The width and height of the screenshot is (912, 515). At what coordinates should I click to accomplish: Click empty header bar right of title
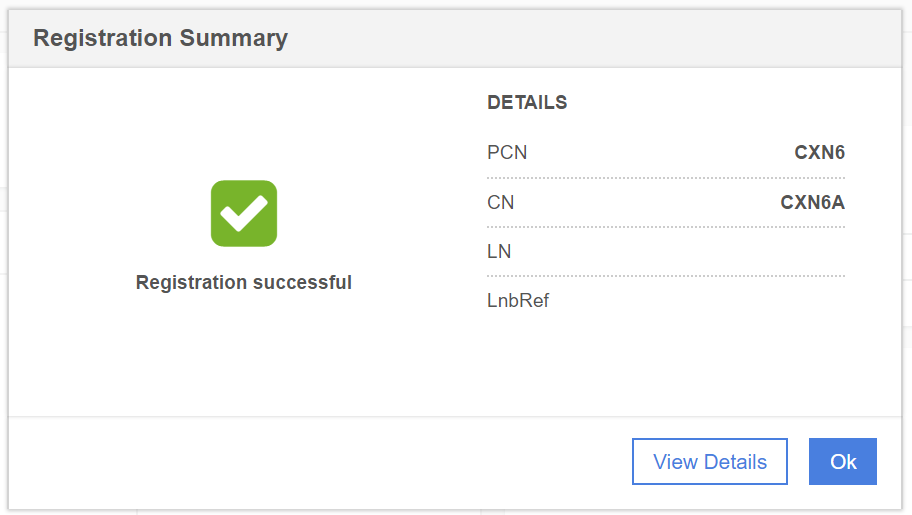[x=600, y=39]
